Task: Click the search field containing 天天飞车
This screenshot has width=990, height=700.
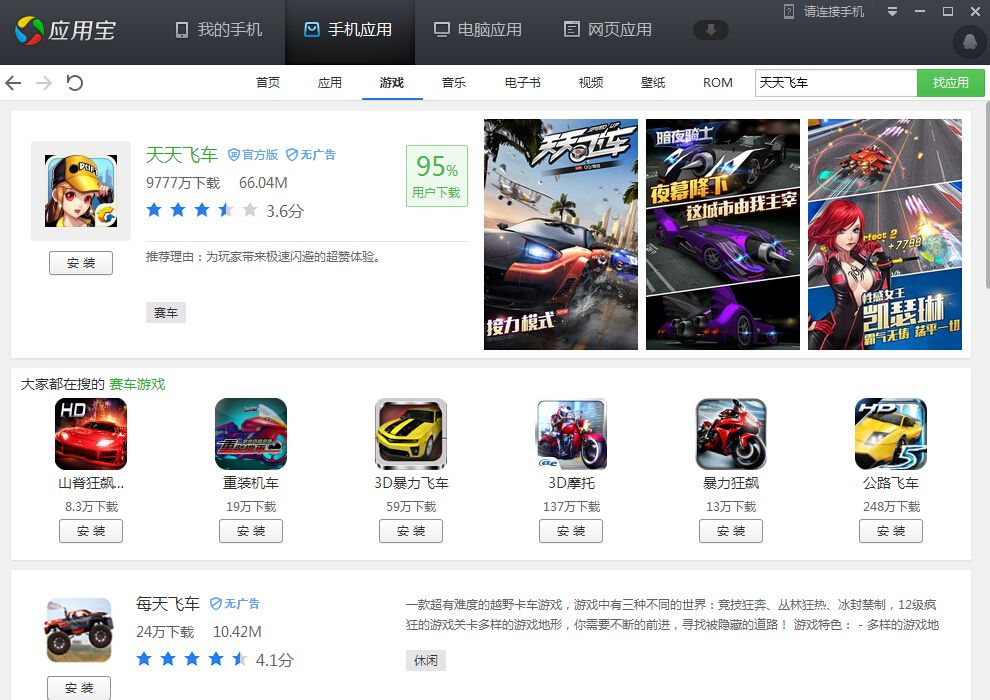Action: [x=835, y=83]
